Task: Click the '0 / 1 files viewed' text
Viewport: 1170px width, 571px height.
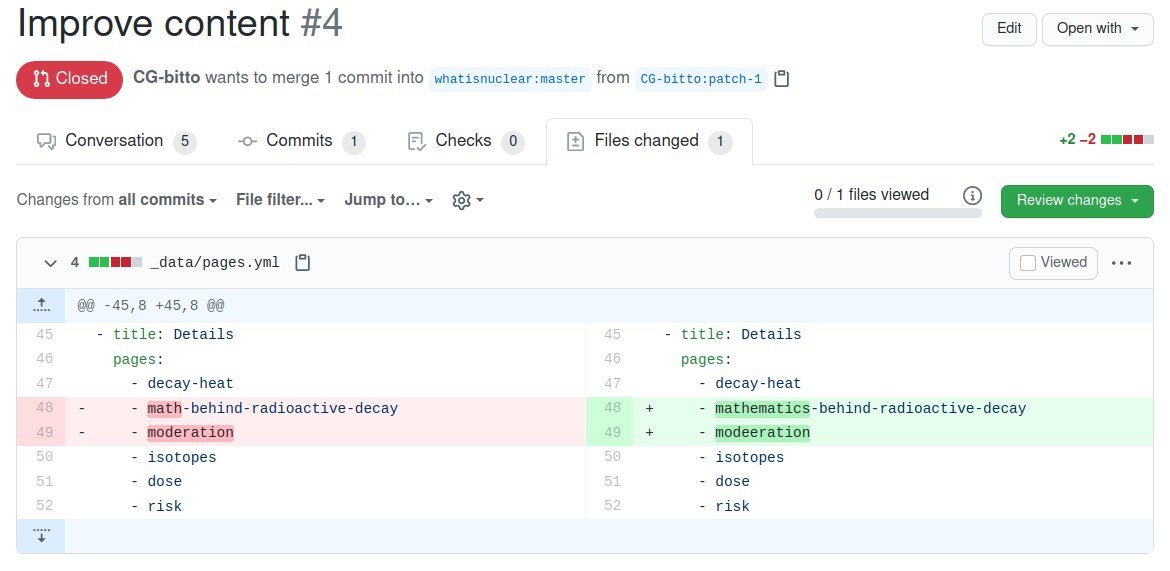Action: [872, 195]
